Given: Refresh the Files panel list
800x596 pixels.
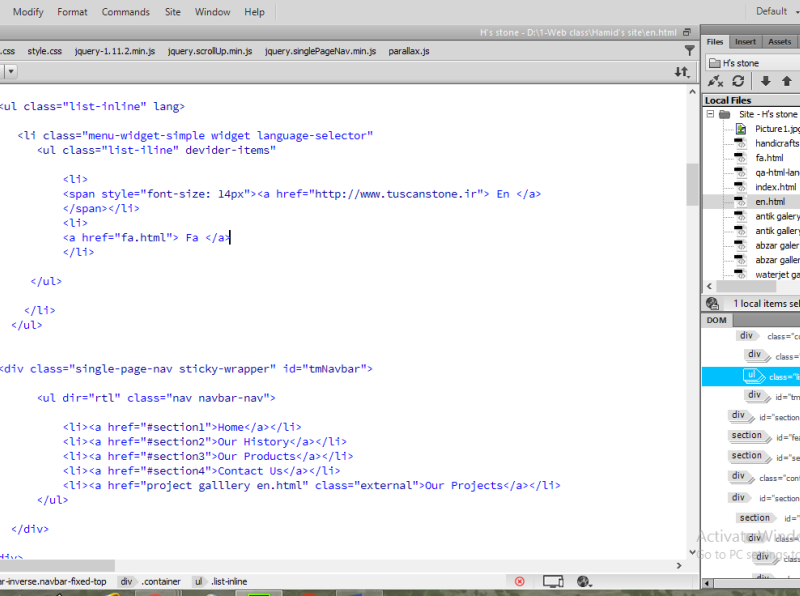Looking at the screenshot, I should (x=738, y=82).
